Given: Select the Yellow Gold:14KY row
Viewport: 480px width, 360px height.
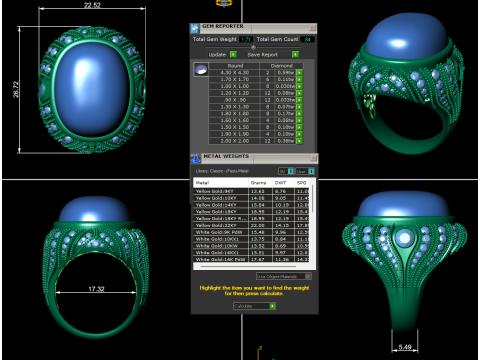Looking at the screenshot, I should pyautogui.click(x=251, y=205).
